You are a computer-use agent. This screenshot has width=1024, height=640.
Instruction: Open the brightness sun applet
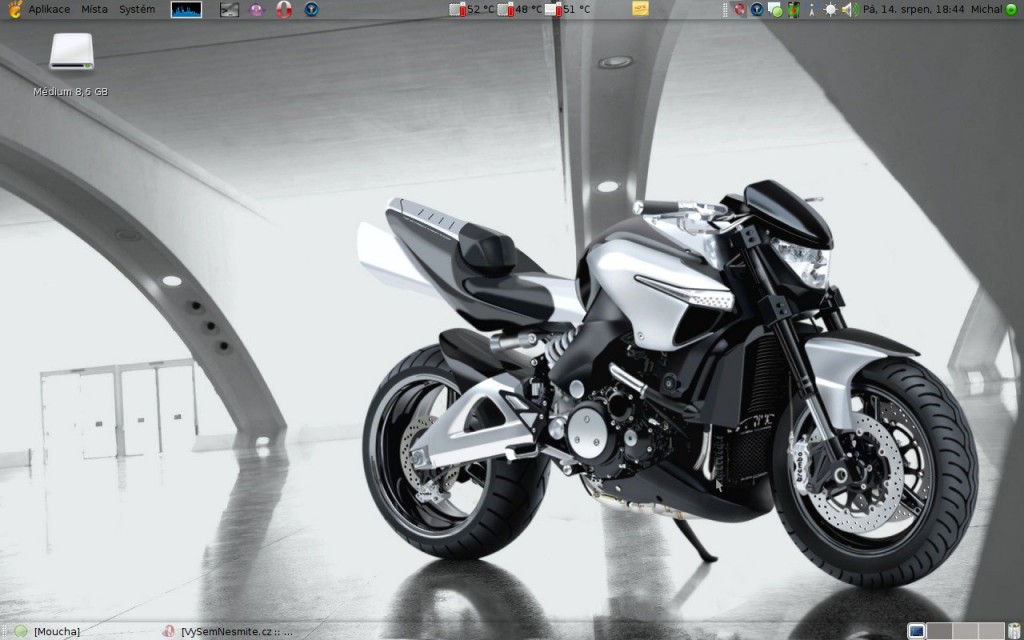[830, 9]
